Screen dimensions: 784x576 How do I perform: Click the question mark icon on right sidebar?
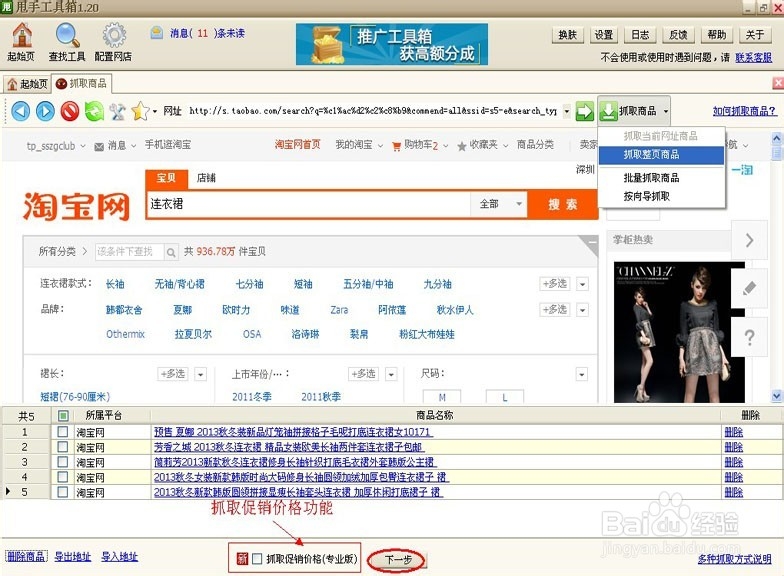coord(749,338)
